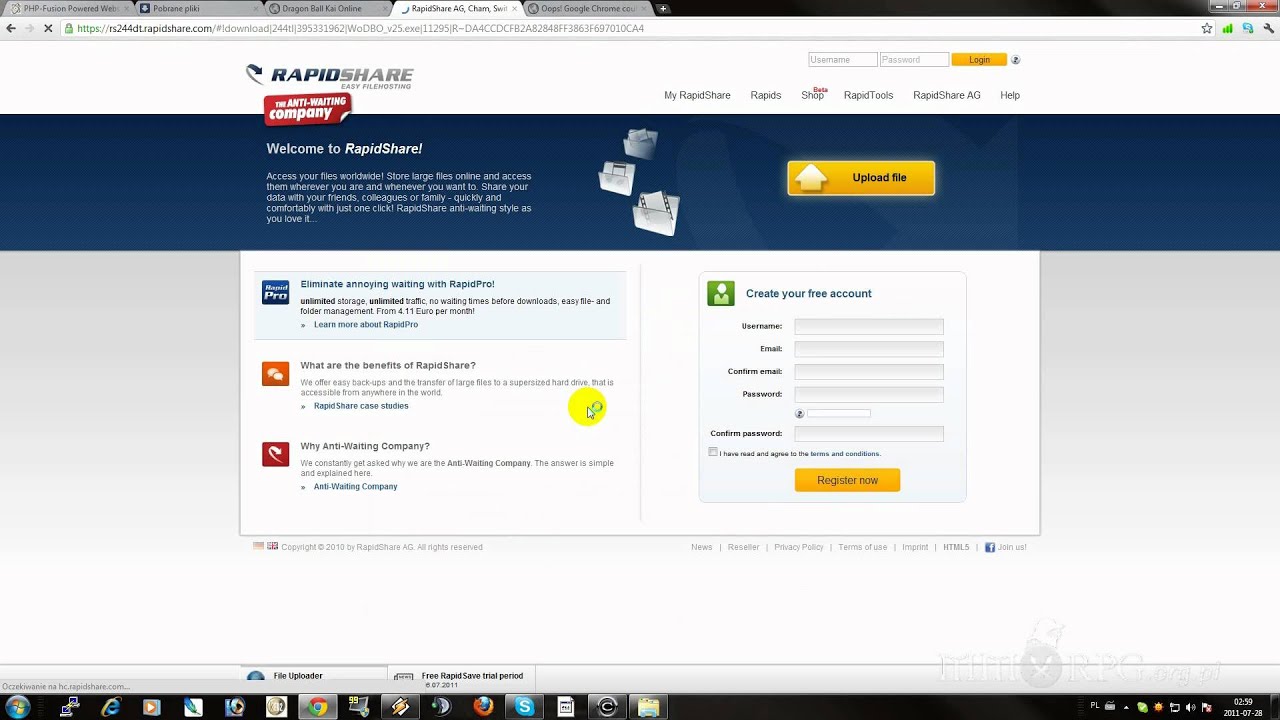Open RapidShare case studies link
The height and width of the screenshot is (720, 1280).
click(361, 406)
